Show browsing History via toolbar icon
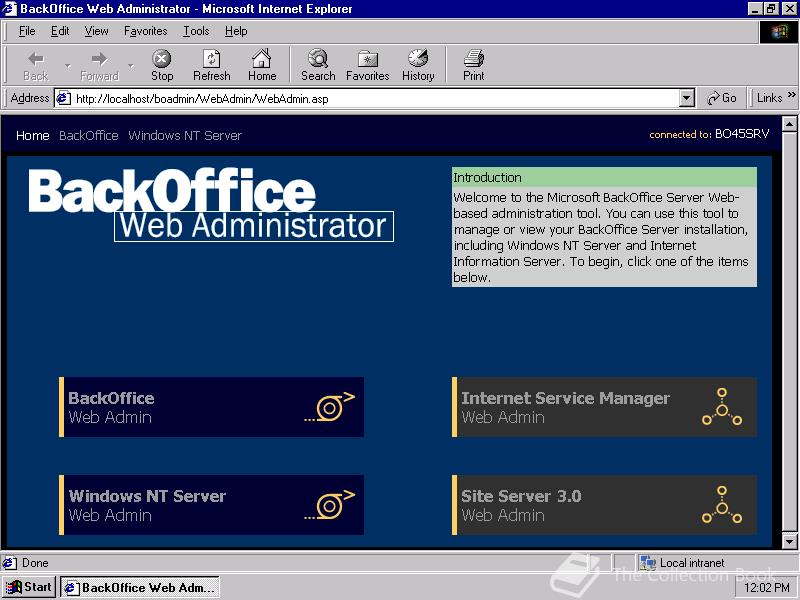 coord(418,59)
